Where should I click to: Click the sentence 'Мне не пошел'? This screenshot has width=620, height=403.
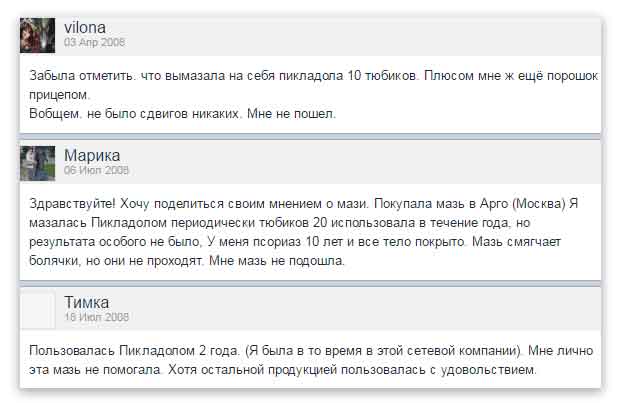[x=291, y=114]
